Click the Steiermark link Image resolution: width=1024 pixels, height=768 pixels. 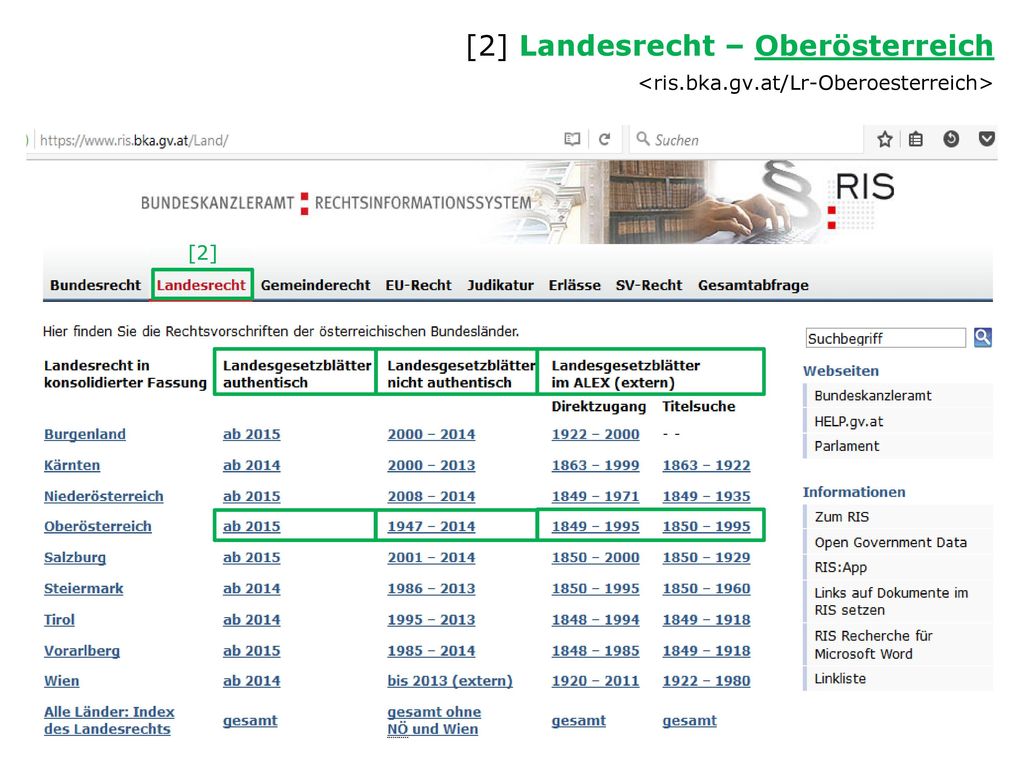point(84,588)
